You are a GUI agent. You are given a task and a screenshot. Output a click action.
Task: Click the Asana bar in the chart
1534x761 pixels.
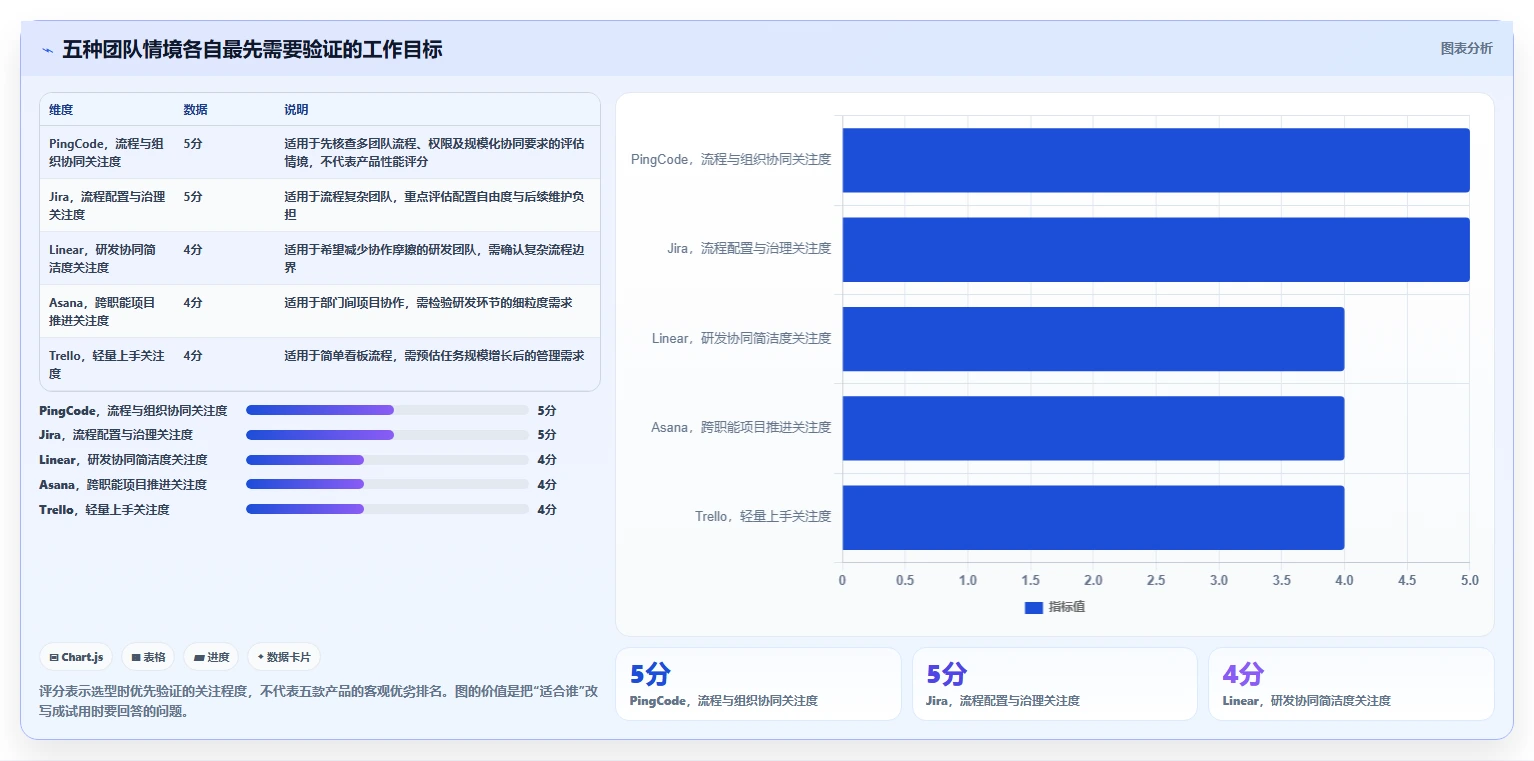click(1093, 428)
